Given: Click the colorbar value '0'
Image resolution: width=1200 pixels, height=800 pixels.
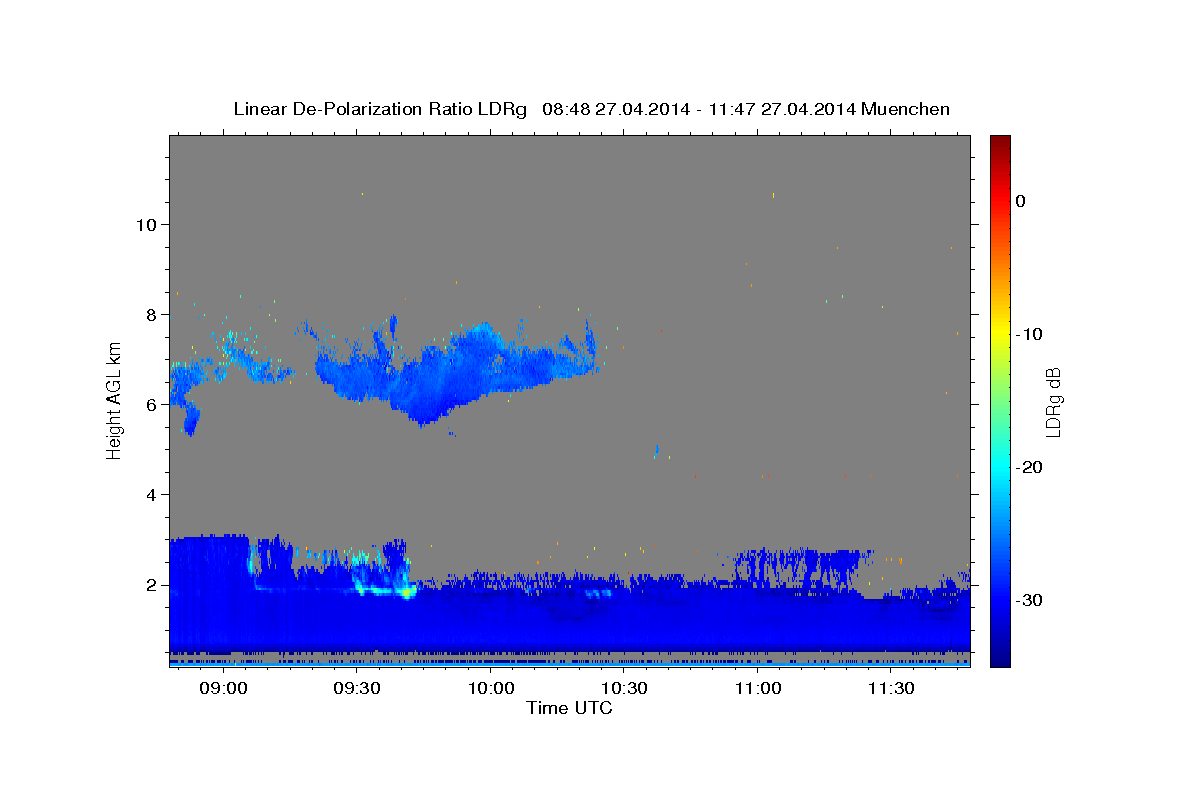Looking at the screenshot, I should point(1021,201).
